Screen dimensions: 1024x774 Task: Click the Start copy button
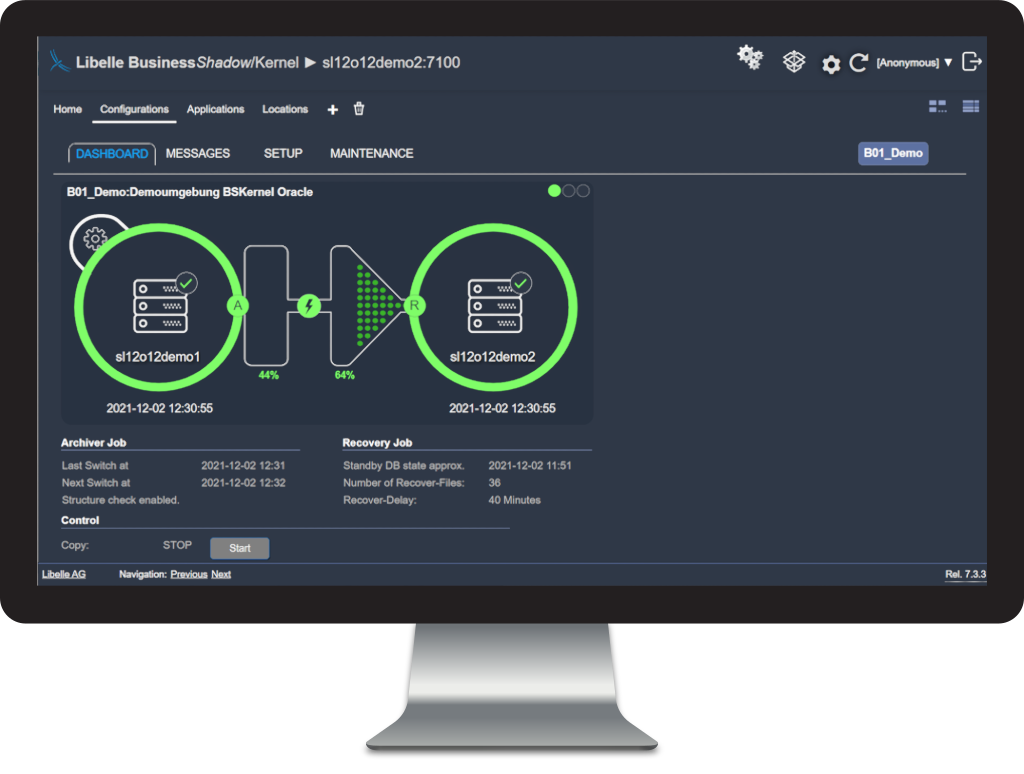[x=240, y=548]
